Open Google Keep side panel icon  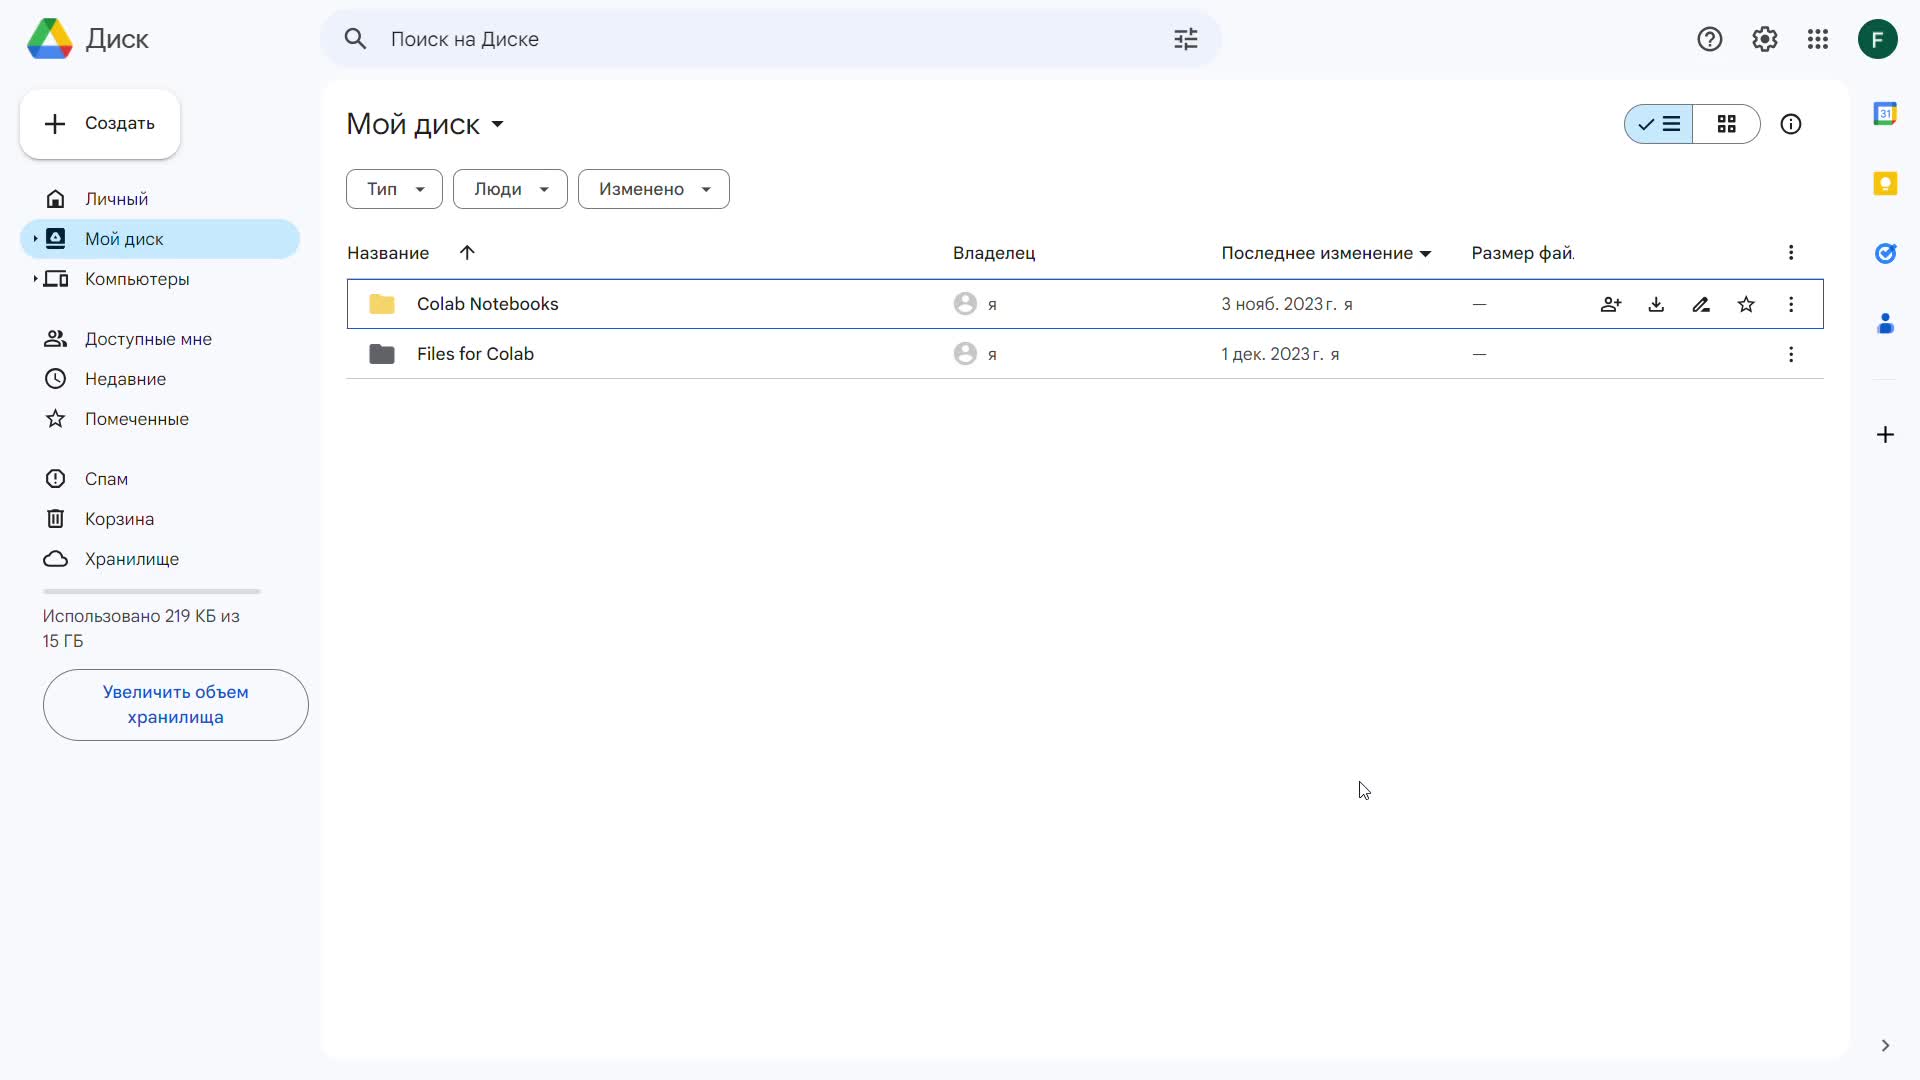[1885, 183]
